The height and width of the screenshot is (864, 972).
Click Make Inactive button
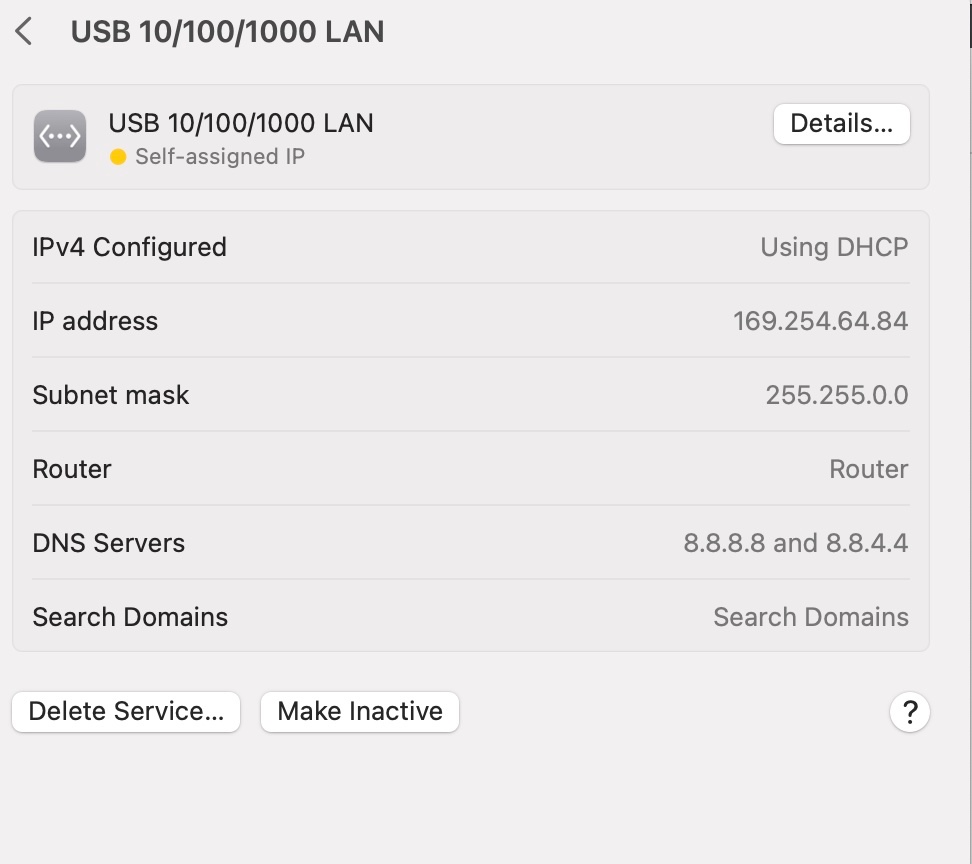pyautogui.click(x=360, y=712)
